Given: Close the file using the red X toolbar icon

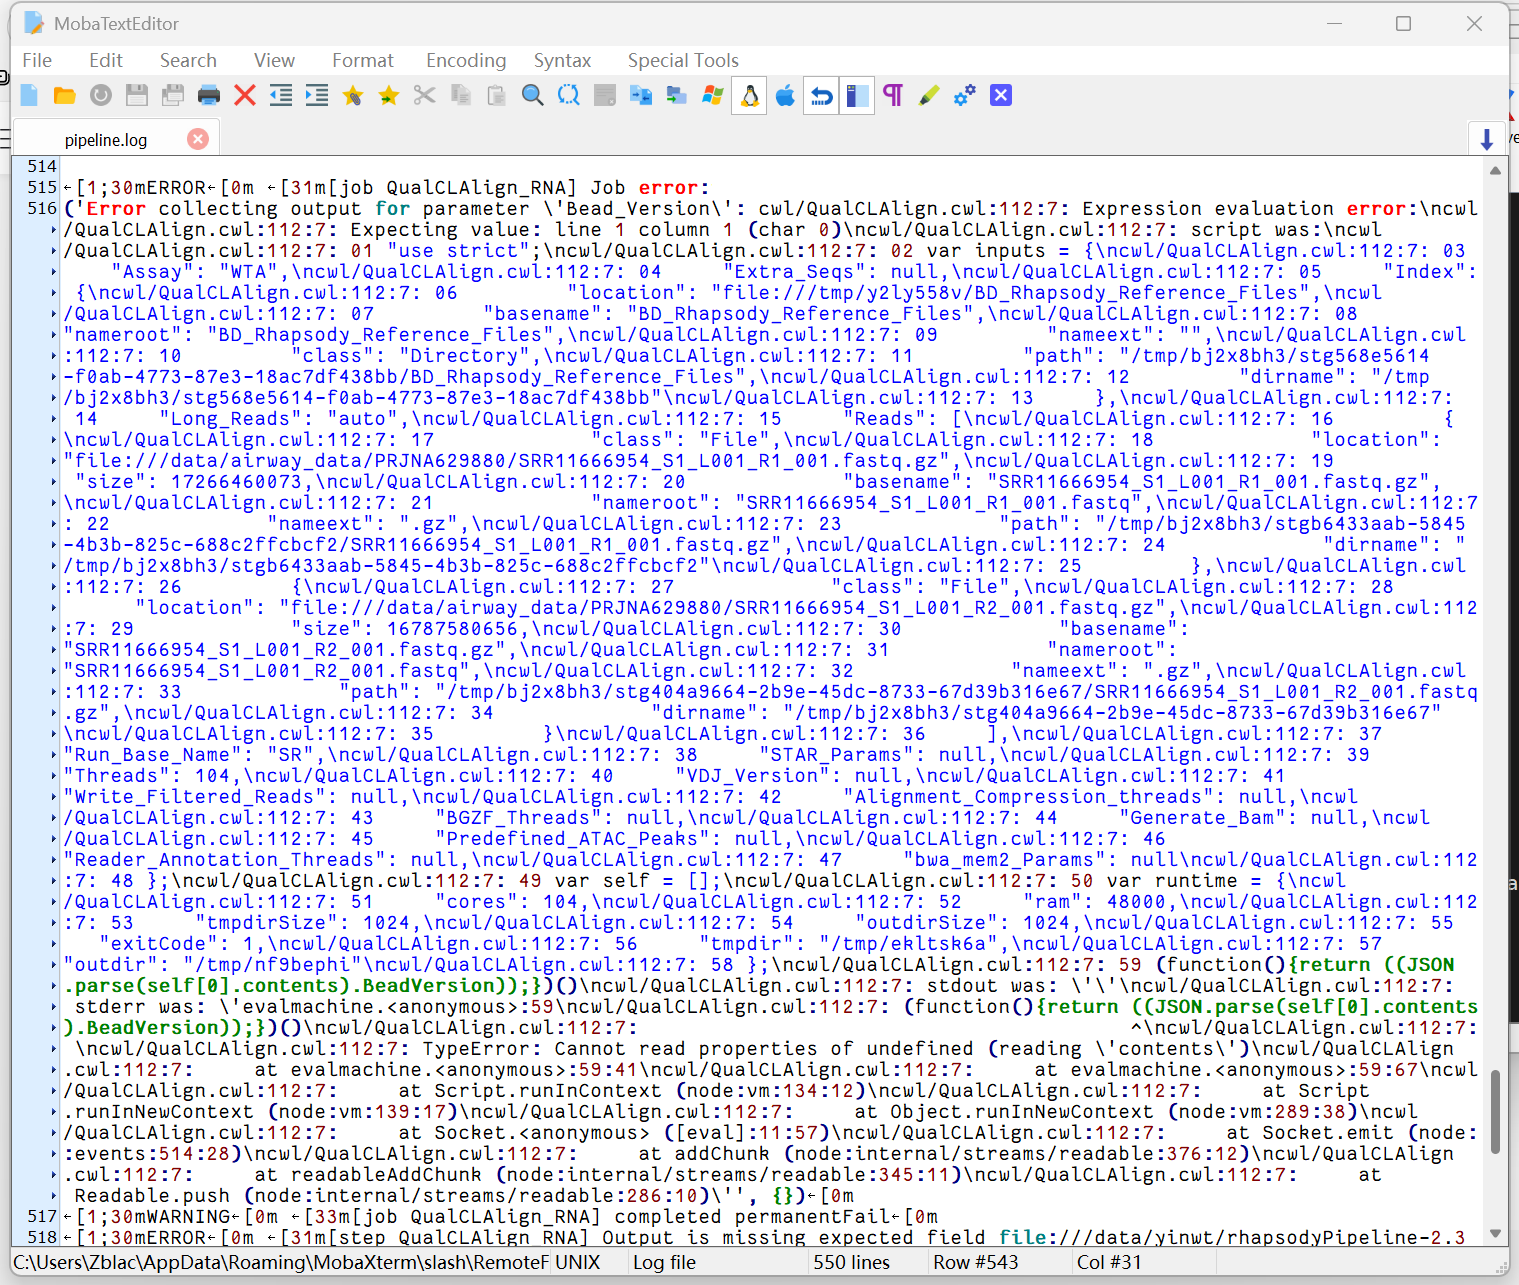Looking at the screenshot, I should pyautogui.click(x=245, y=95).
